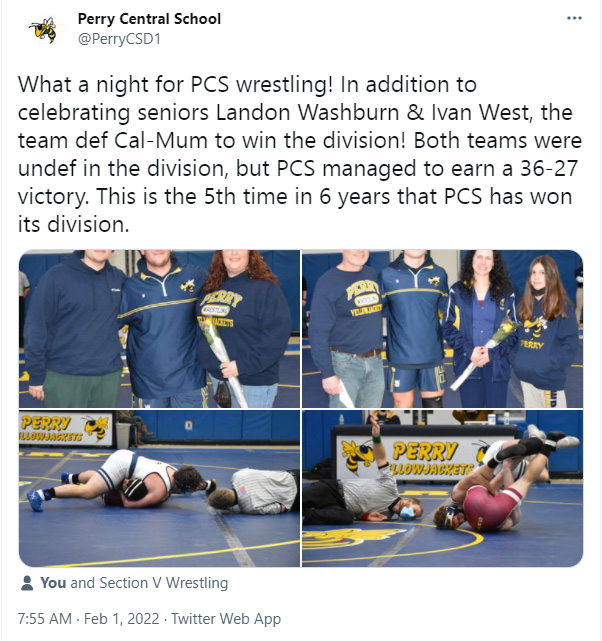
Task: Open photo of wrestlers near referee on mat
Action: pos(159,489)
